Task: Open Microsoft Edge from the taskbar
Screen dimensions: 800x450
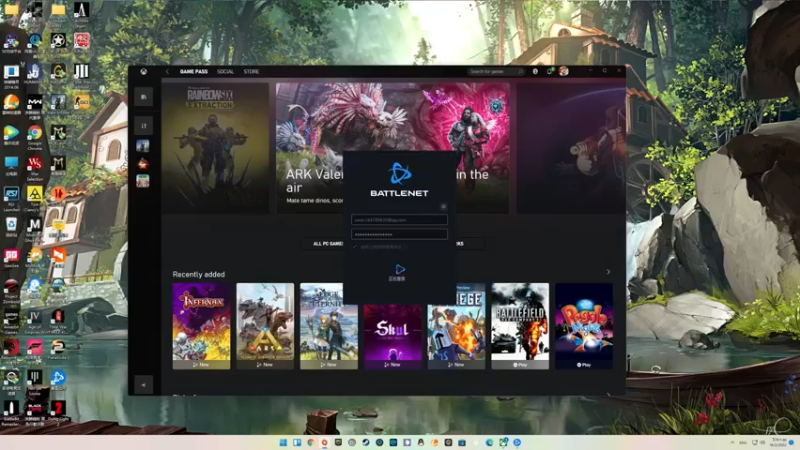Action: click(x=489, y=442)
